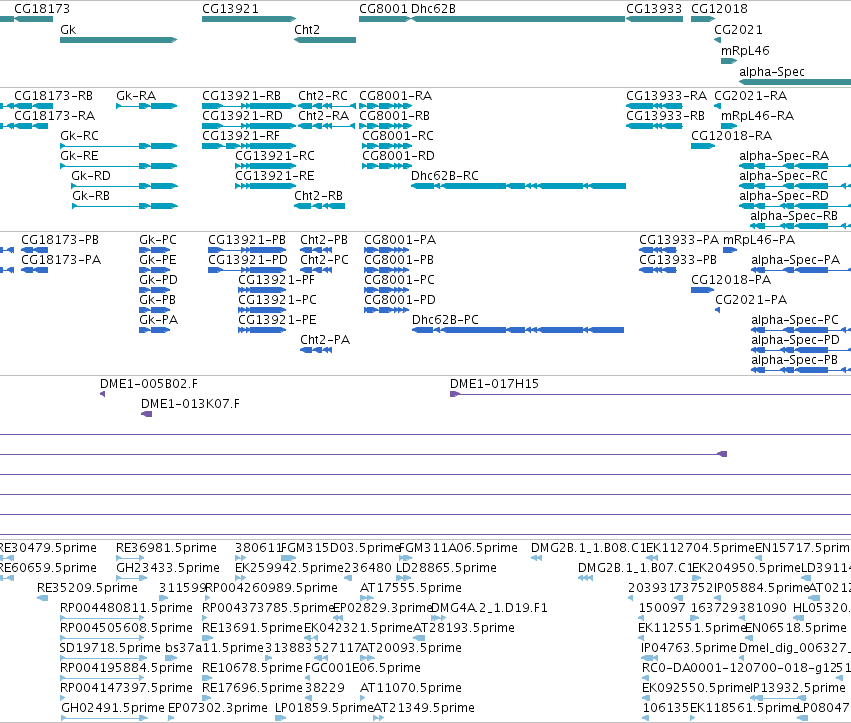This screenshot has width=851, height=723.
Task: Click the RE35209.5prime EST label
Action: (x=87, y=588)
